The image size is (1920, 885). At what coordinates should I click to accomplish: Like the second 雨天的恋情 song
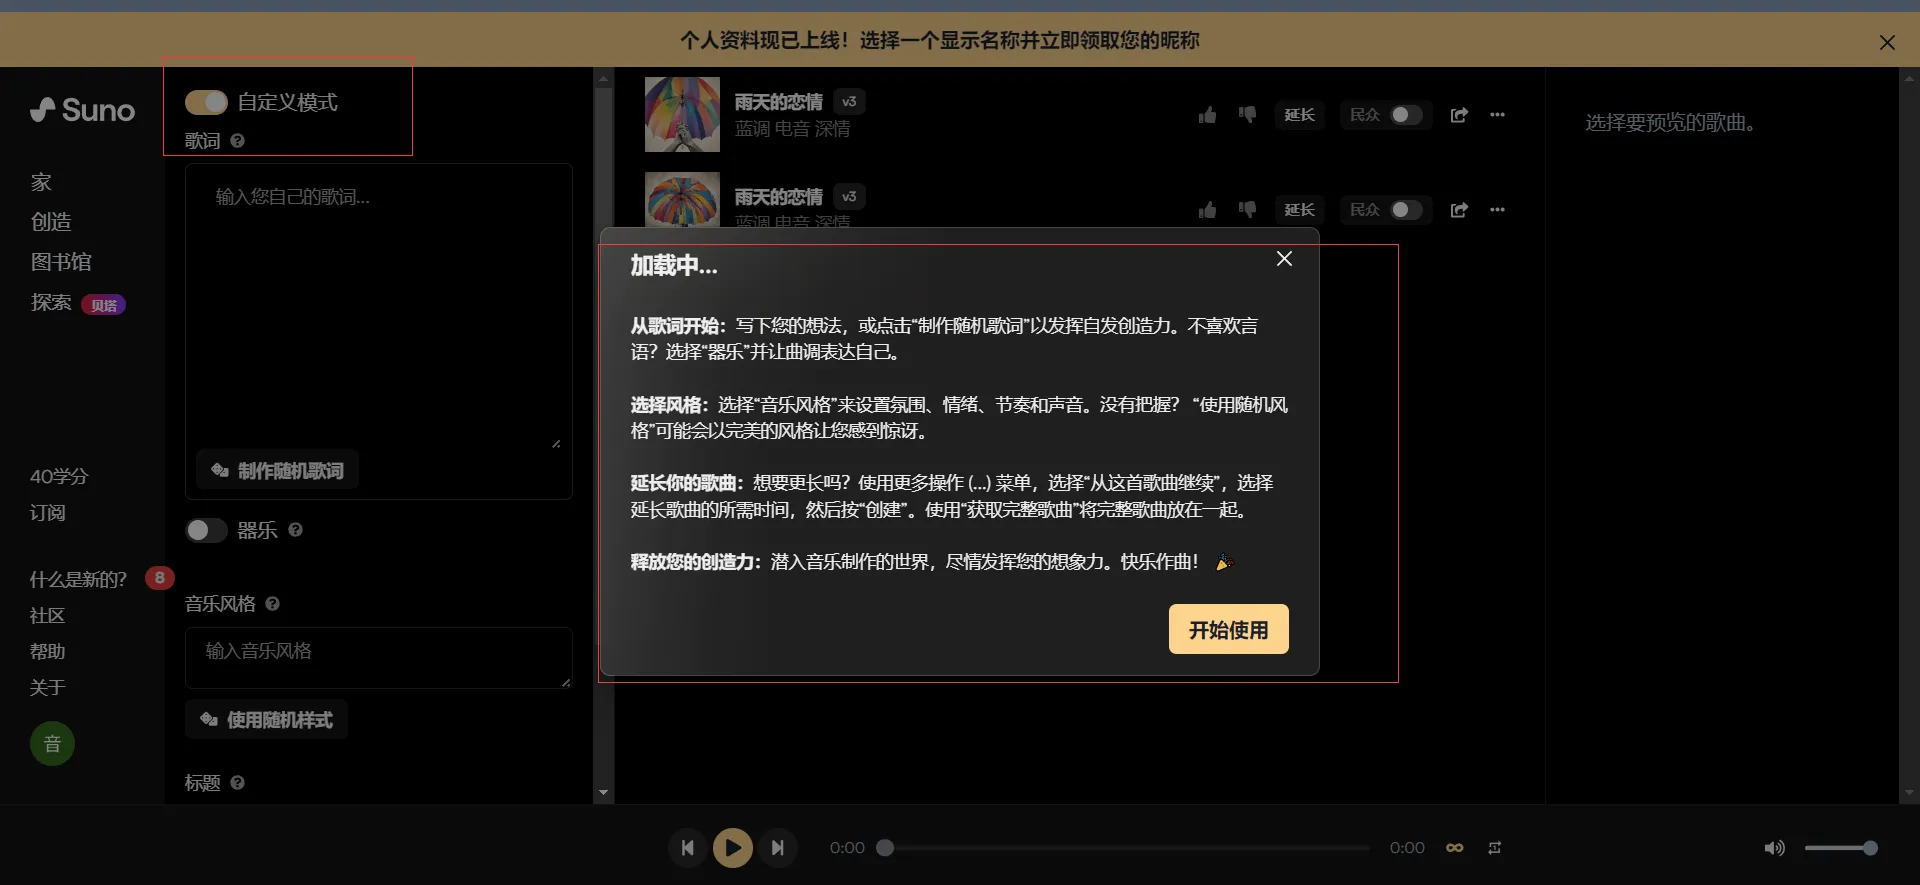1207,210
